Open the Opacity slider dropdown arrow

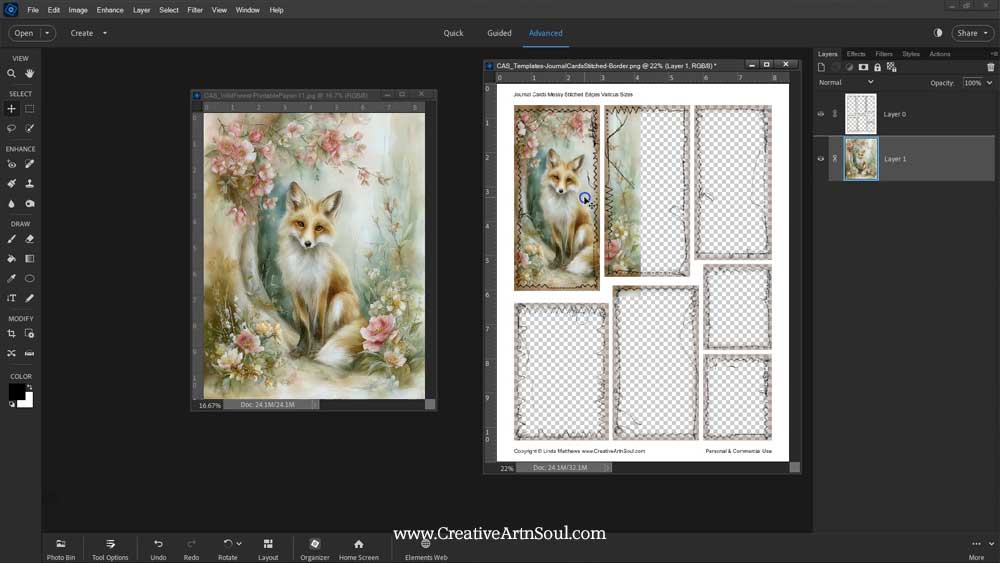[x=989, y=83]
